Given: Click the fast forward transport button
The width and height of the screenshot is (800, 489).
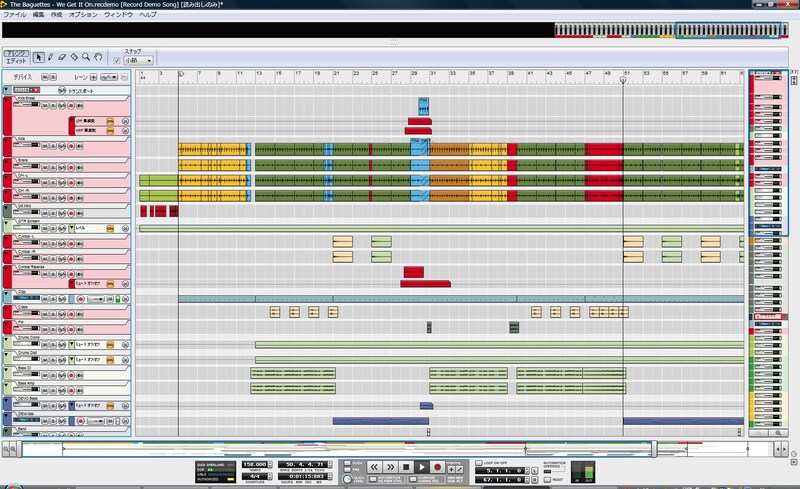Looking at the screenshot, I should (x=390, y=467).
